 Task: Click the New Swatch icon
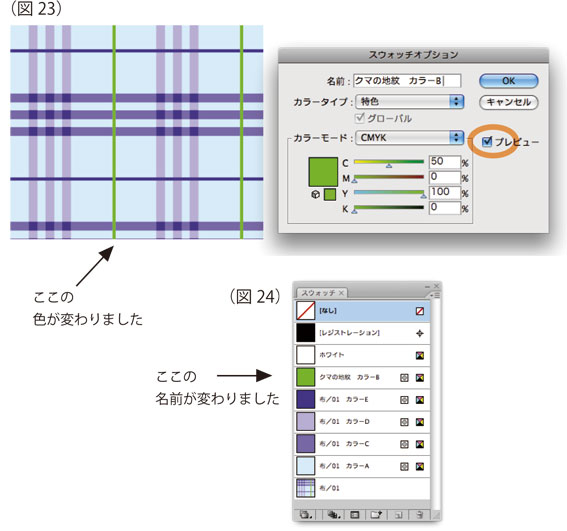398,514
